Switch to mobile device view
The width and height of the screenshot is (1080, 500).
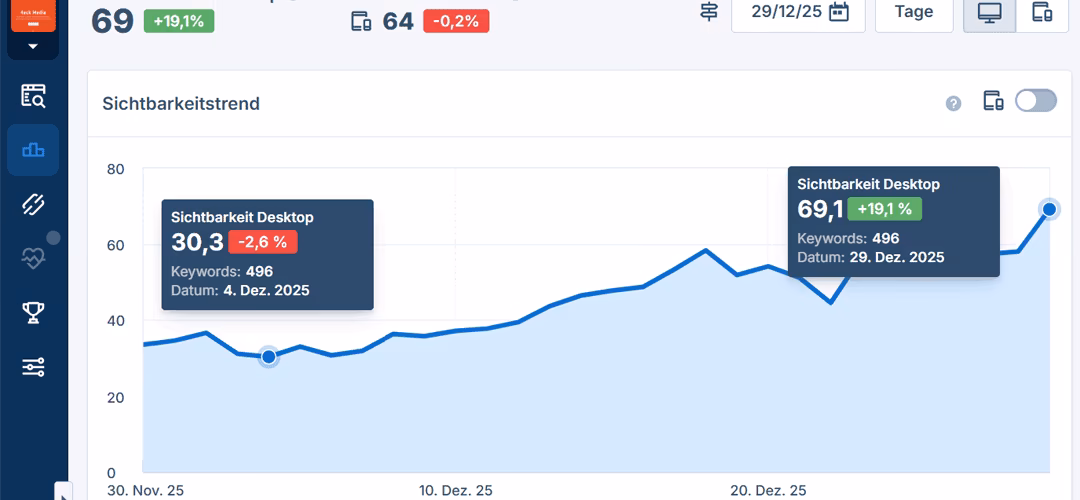tap(1042, 13)
